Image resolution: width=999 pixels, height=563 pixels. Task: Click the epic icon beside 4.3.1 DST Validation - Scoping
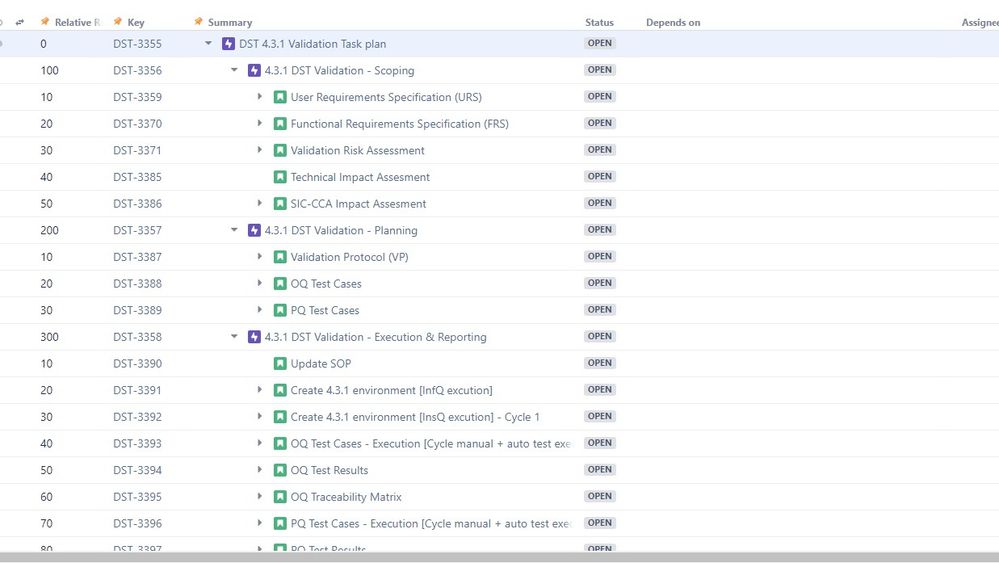[254, 71]
